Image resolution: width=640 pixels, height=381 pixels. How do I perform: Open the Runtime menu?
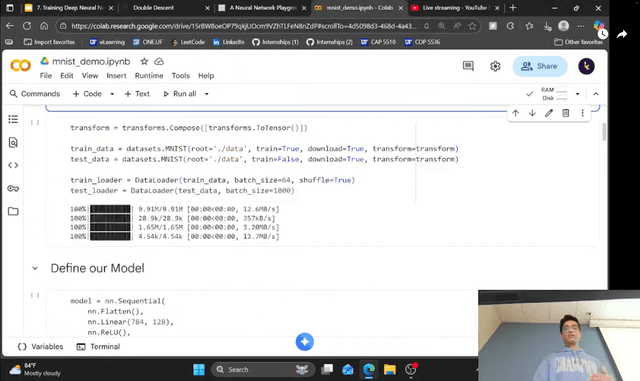(149, 76)
